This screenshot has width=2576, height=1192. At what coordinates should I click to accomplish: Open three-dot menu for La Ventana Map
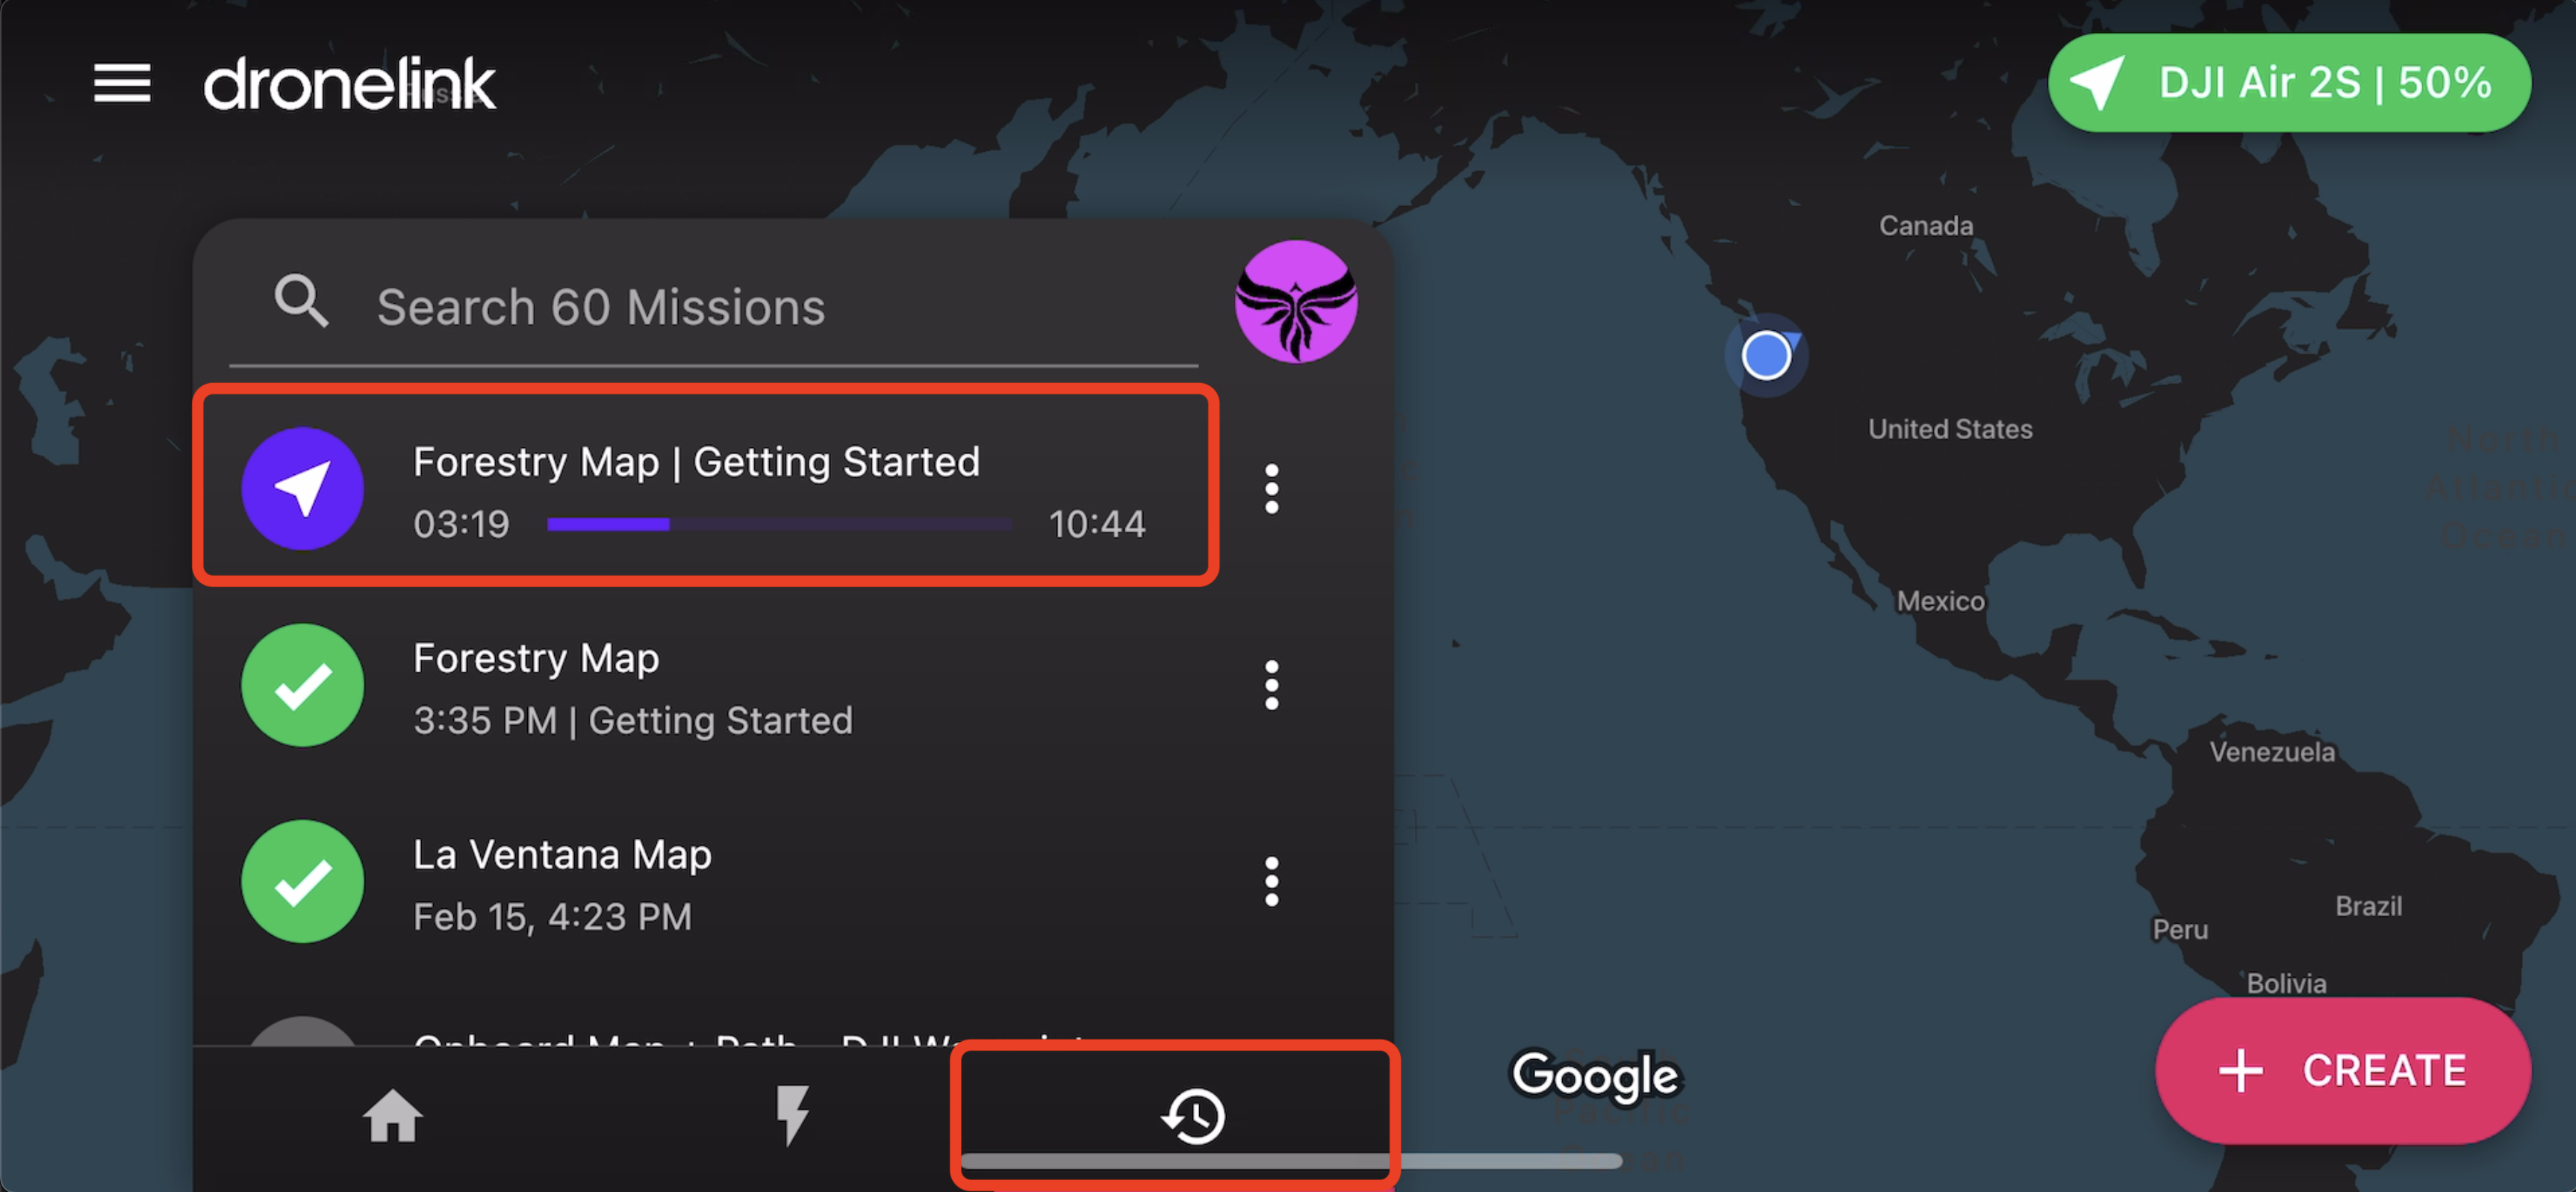point(1271,881)
